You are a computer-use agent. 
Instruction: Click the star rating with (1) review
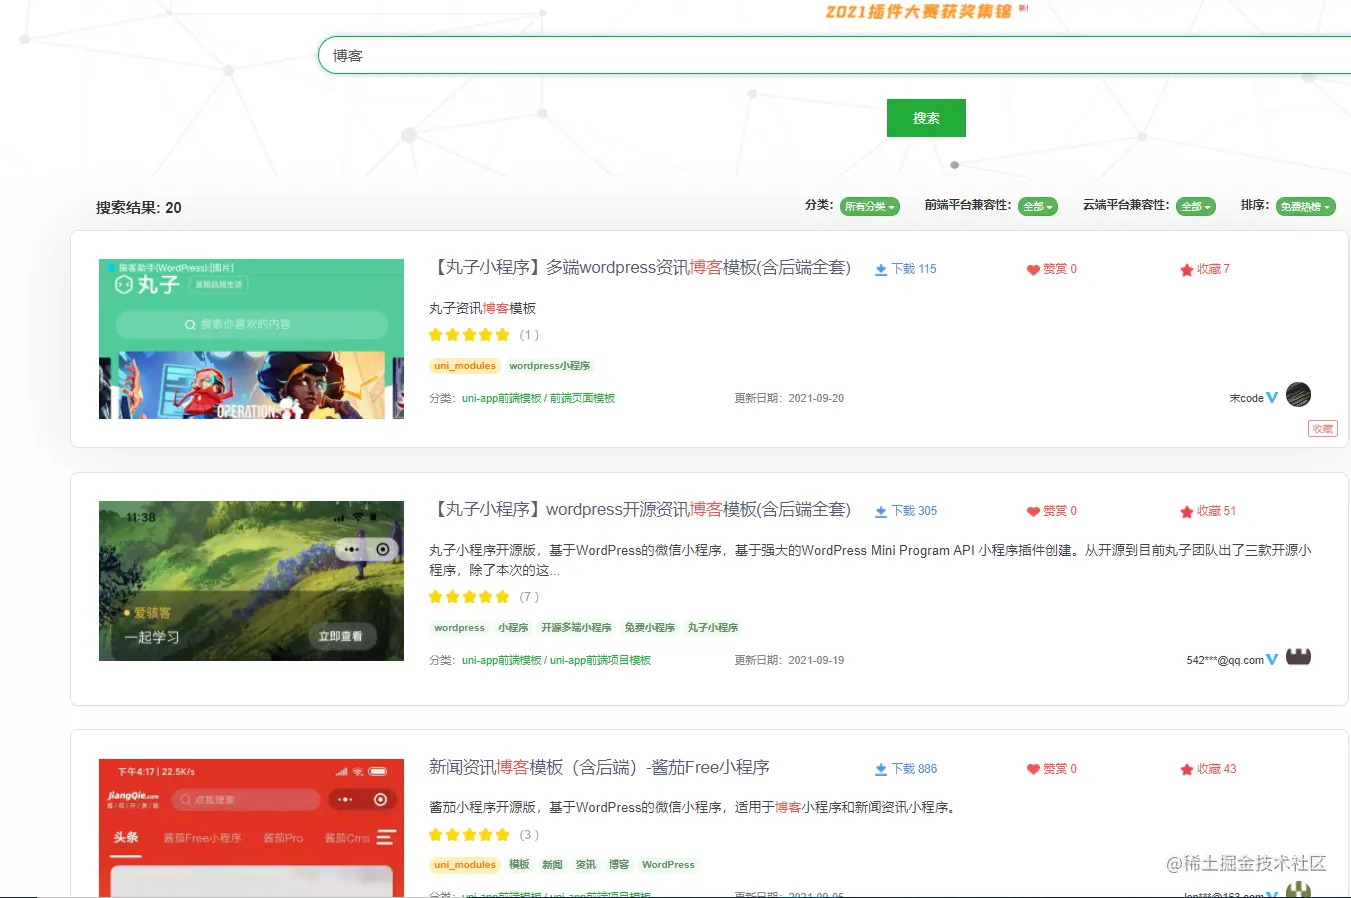click(x=469, y=335)
